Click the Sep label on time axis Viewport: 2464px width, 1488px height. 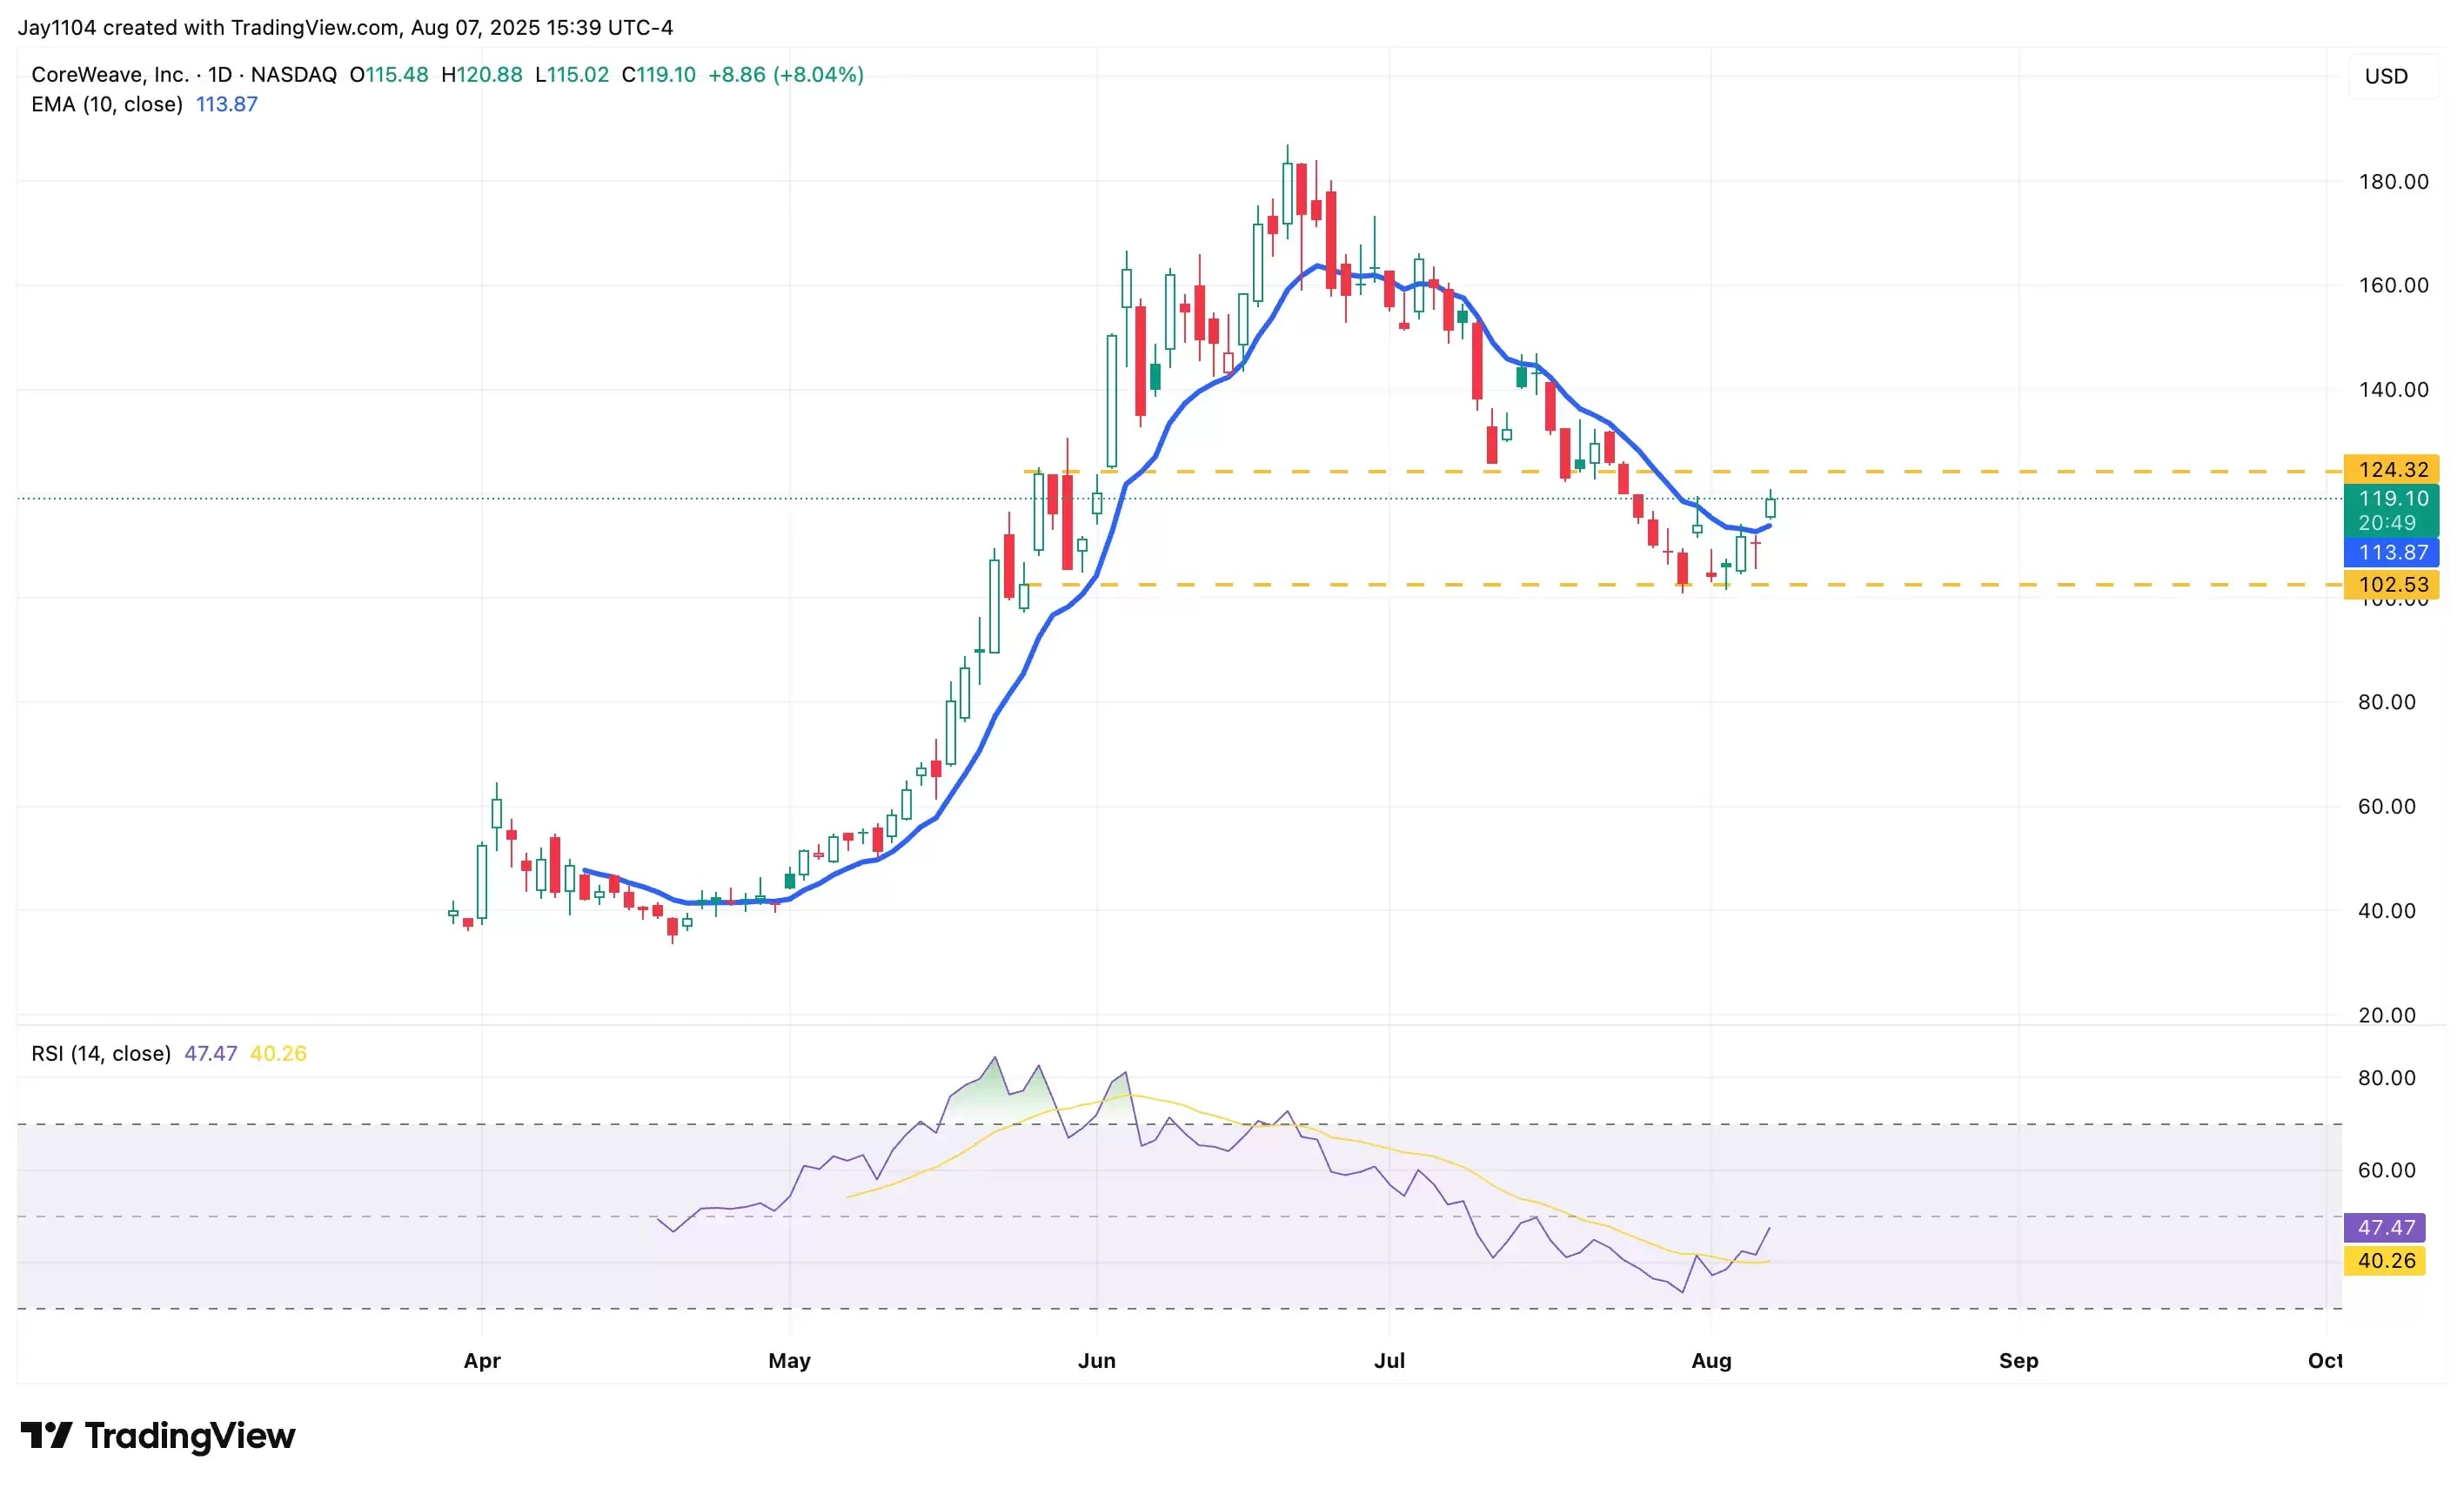2018,1360
